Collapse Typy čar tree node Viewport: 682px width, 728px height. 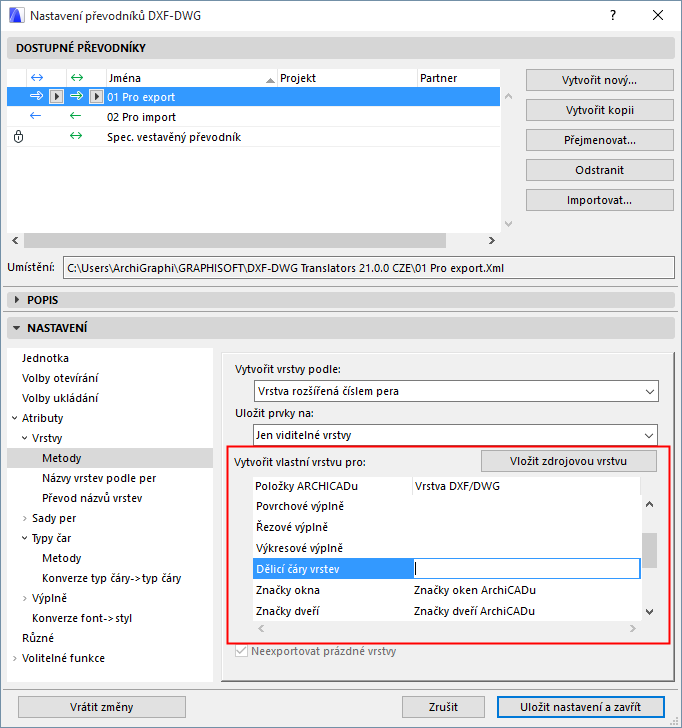pyautogui.click(x=25, y=538)
